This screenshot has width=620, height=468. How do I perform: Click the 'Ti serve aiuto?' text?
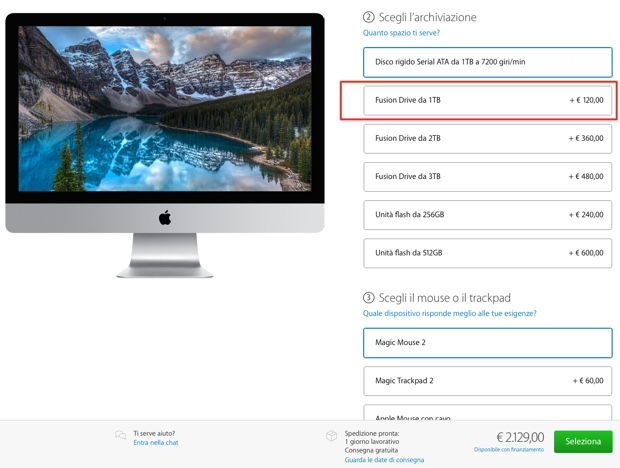pos(154,434)
